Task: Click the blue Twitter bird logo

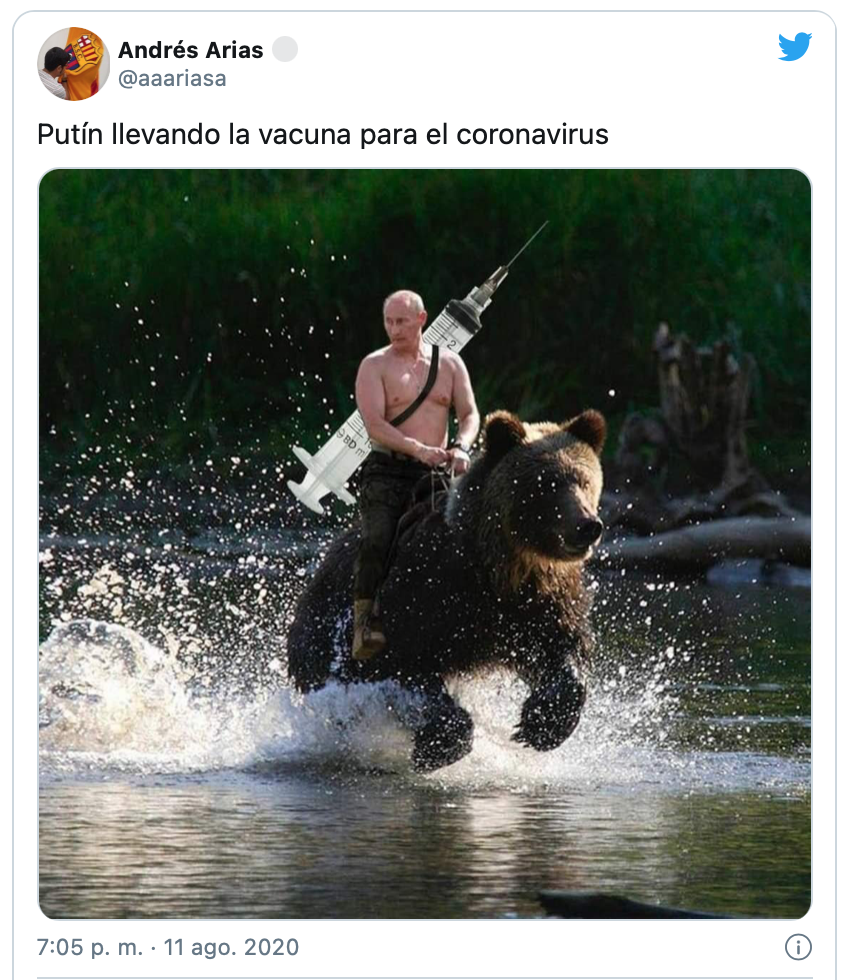Action: (794, 47)
